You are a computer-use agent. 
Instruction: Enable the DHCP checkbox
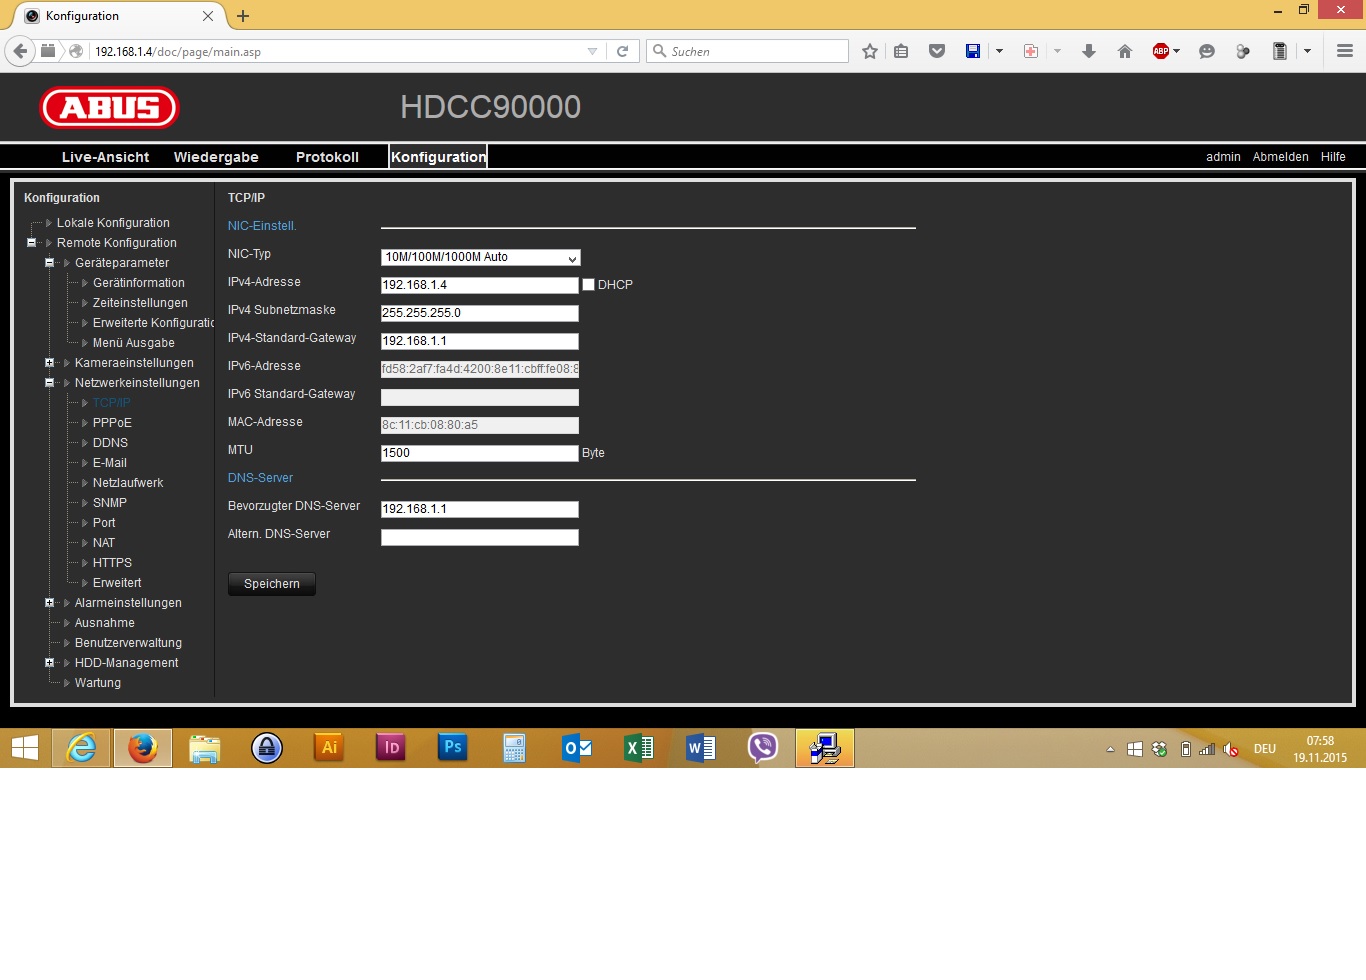[x=588, y=285]
